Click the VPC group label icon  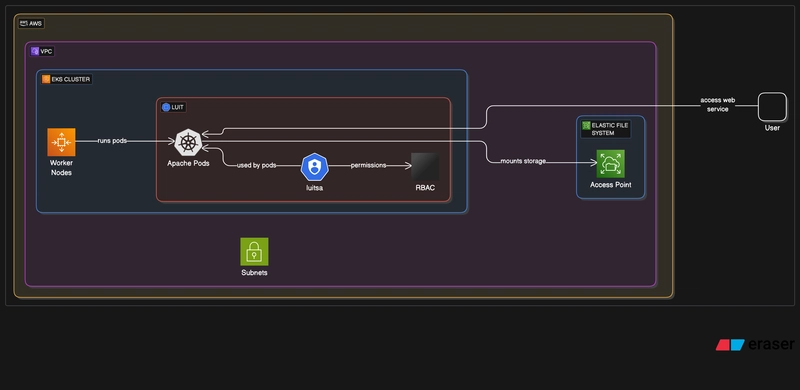[35, 51]
